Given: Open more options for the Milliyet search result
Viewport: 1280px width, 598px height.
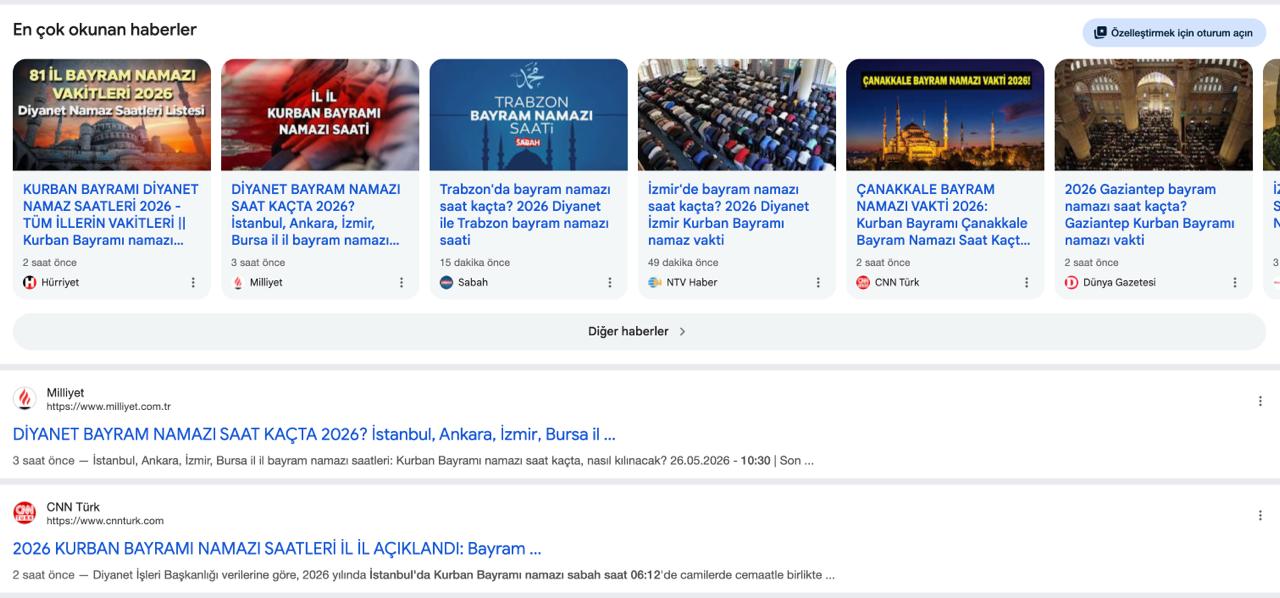Looking at the screenshot, I should click(1260, 401).
